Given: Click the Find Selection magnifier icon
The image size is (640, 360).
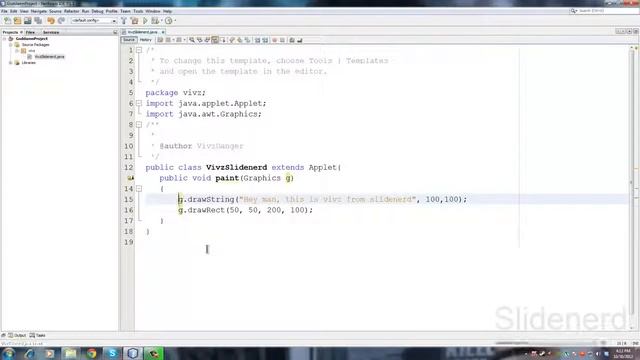Looking at the screenshot, I should click(192, 40).
